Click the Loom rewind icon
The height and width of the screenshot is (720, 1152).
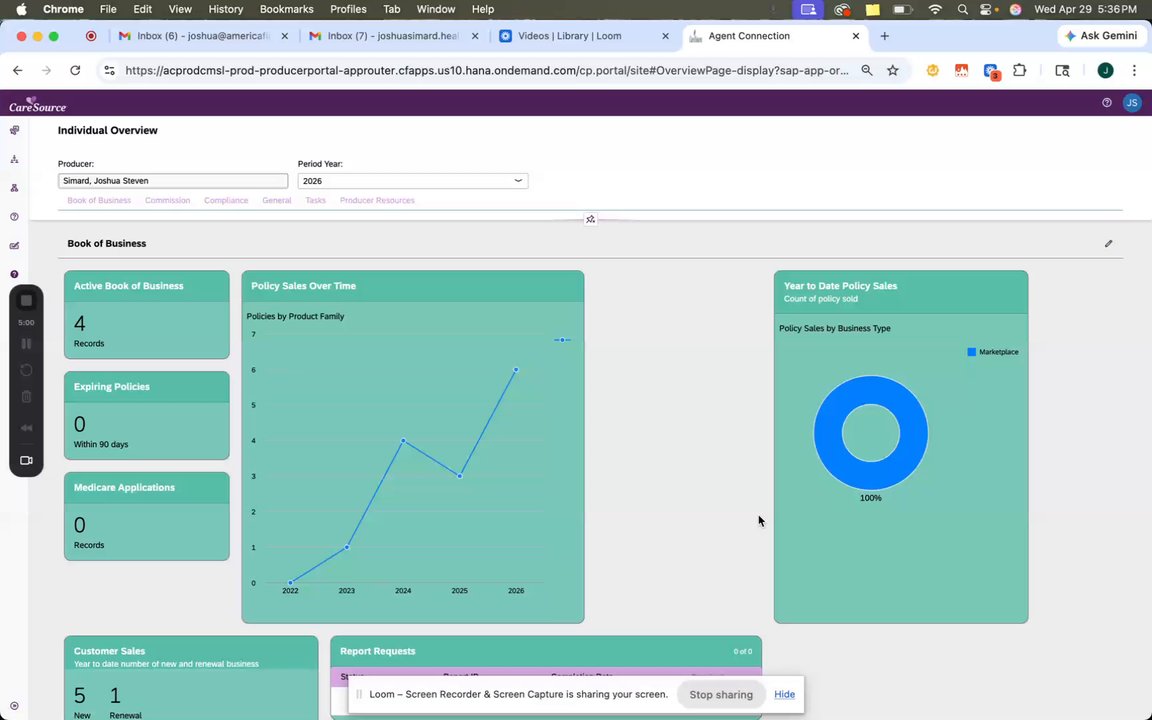coord(26,428)
